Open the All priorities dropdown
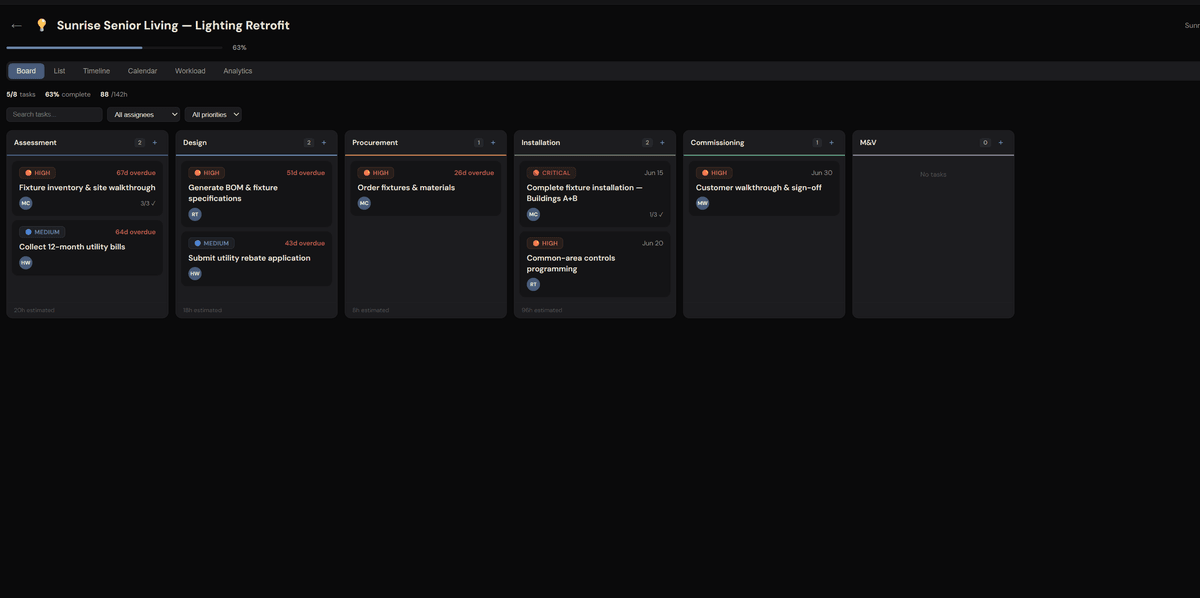Viewport: 1200px width, 598px height. coord(213,115)
